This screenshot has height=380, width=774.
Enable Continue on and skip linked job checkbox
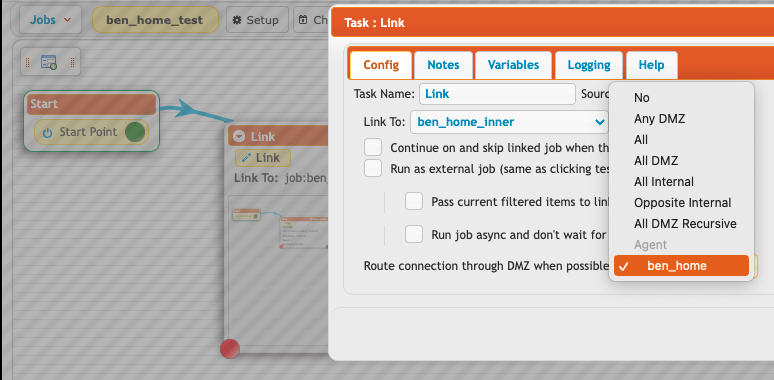tap(373, 148)
